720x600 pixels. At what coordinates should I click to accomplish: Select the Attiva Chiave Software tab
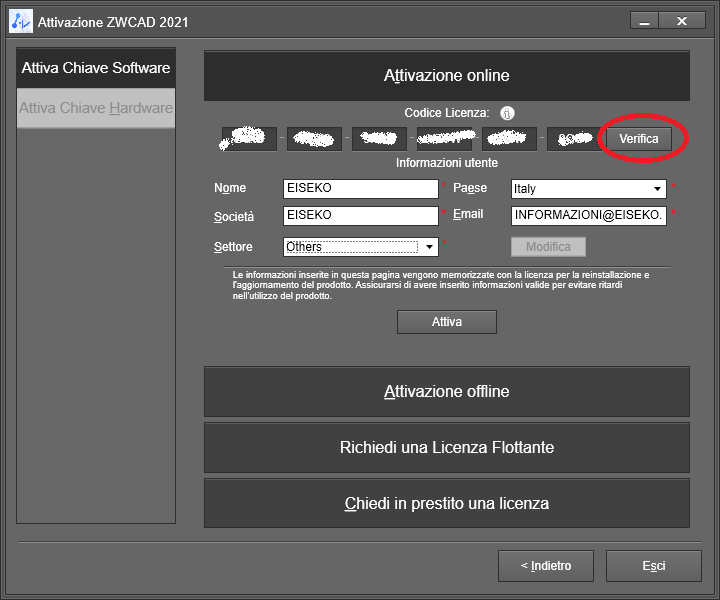(96, 68)
